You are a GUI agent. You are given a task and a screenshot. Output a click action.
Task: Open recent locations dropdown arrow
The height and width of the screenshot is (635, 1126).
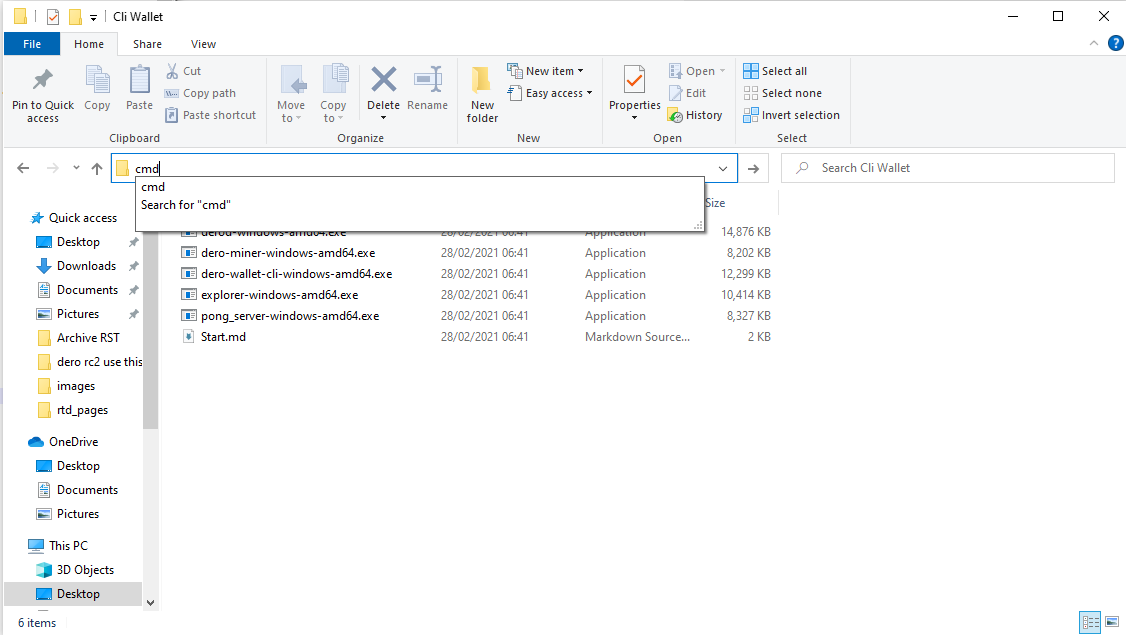coord(76,168)
